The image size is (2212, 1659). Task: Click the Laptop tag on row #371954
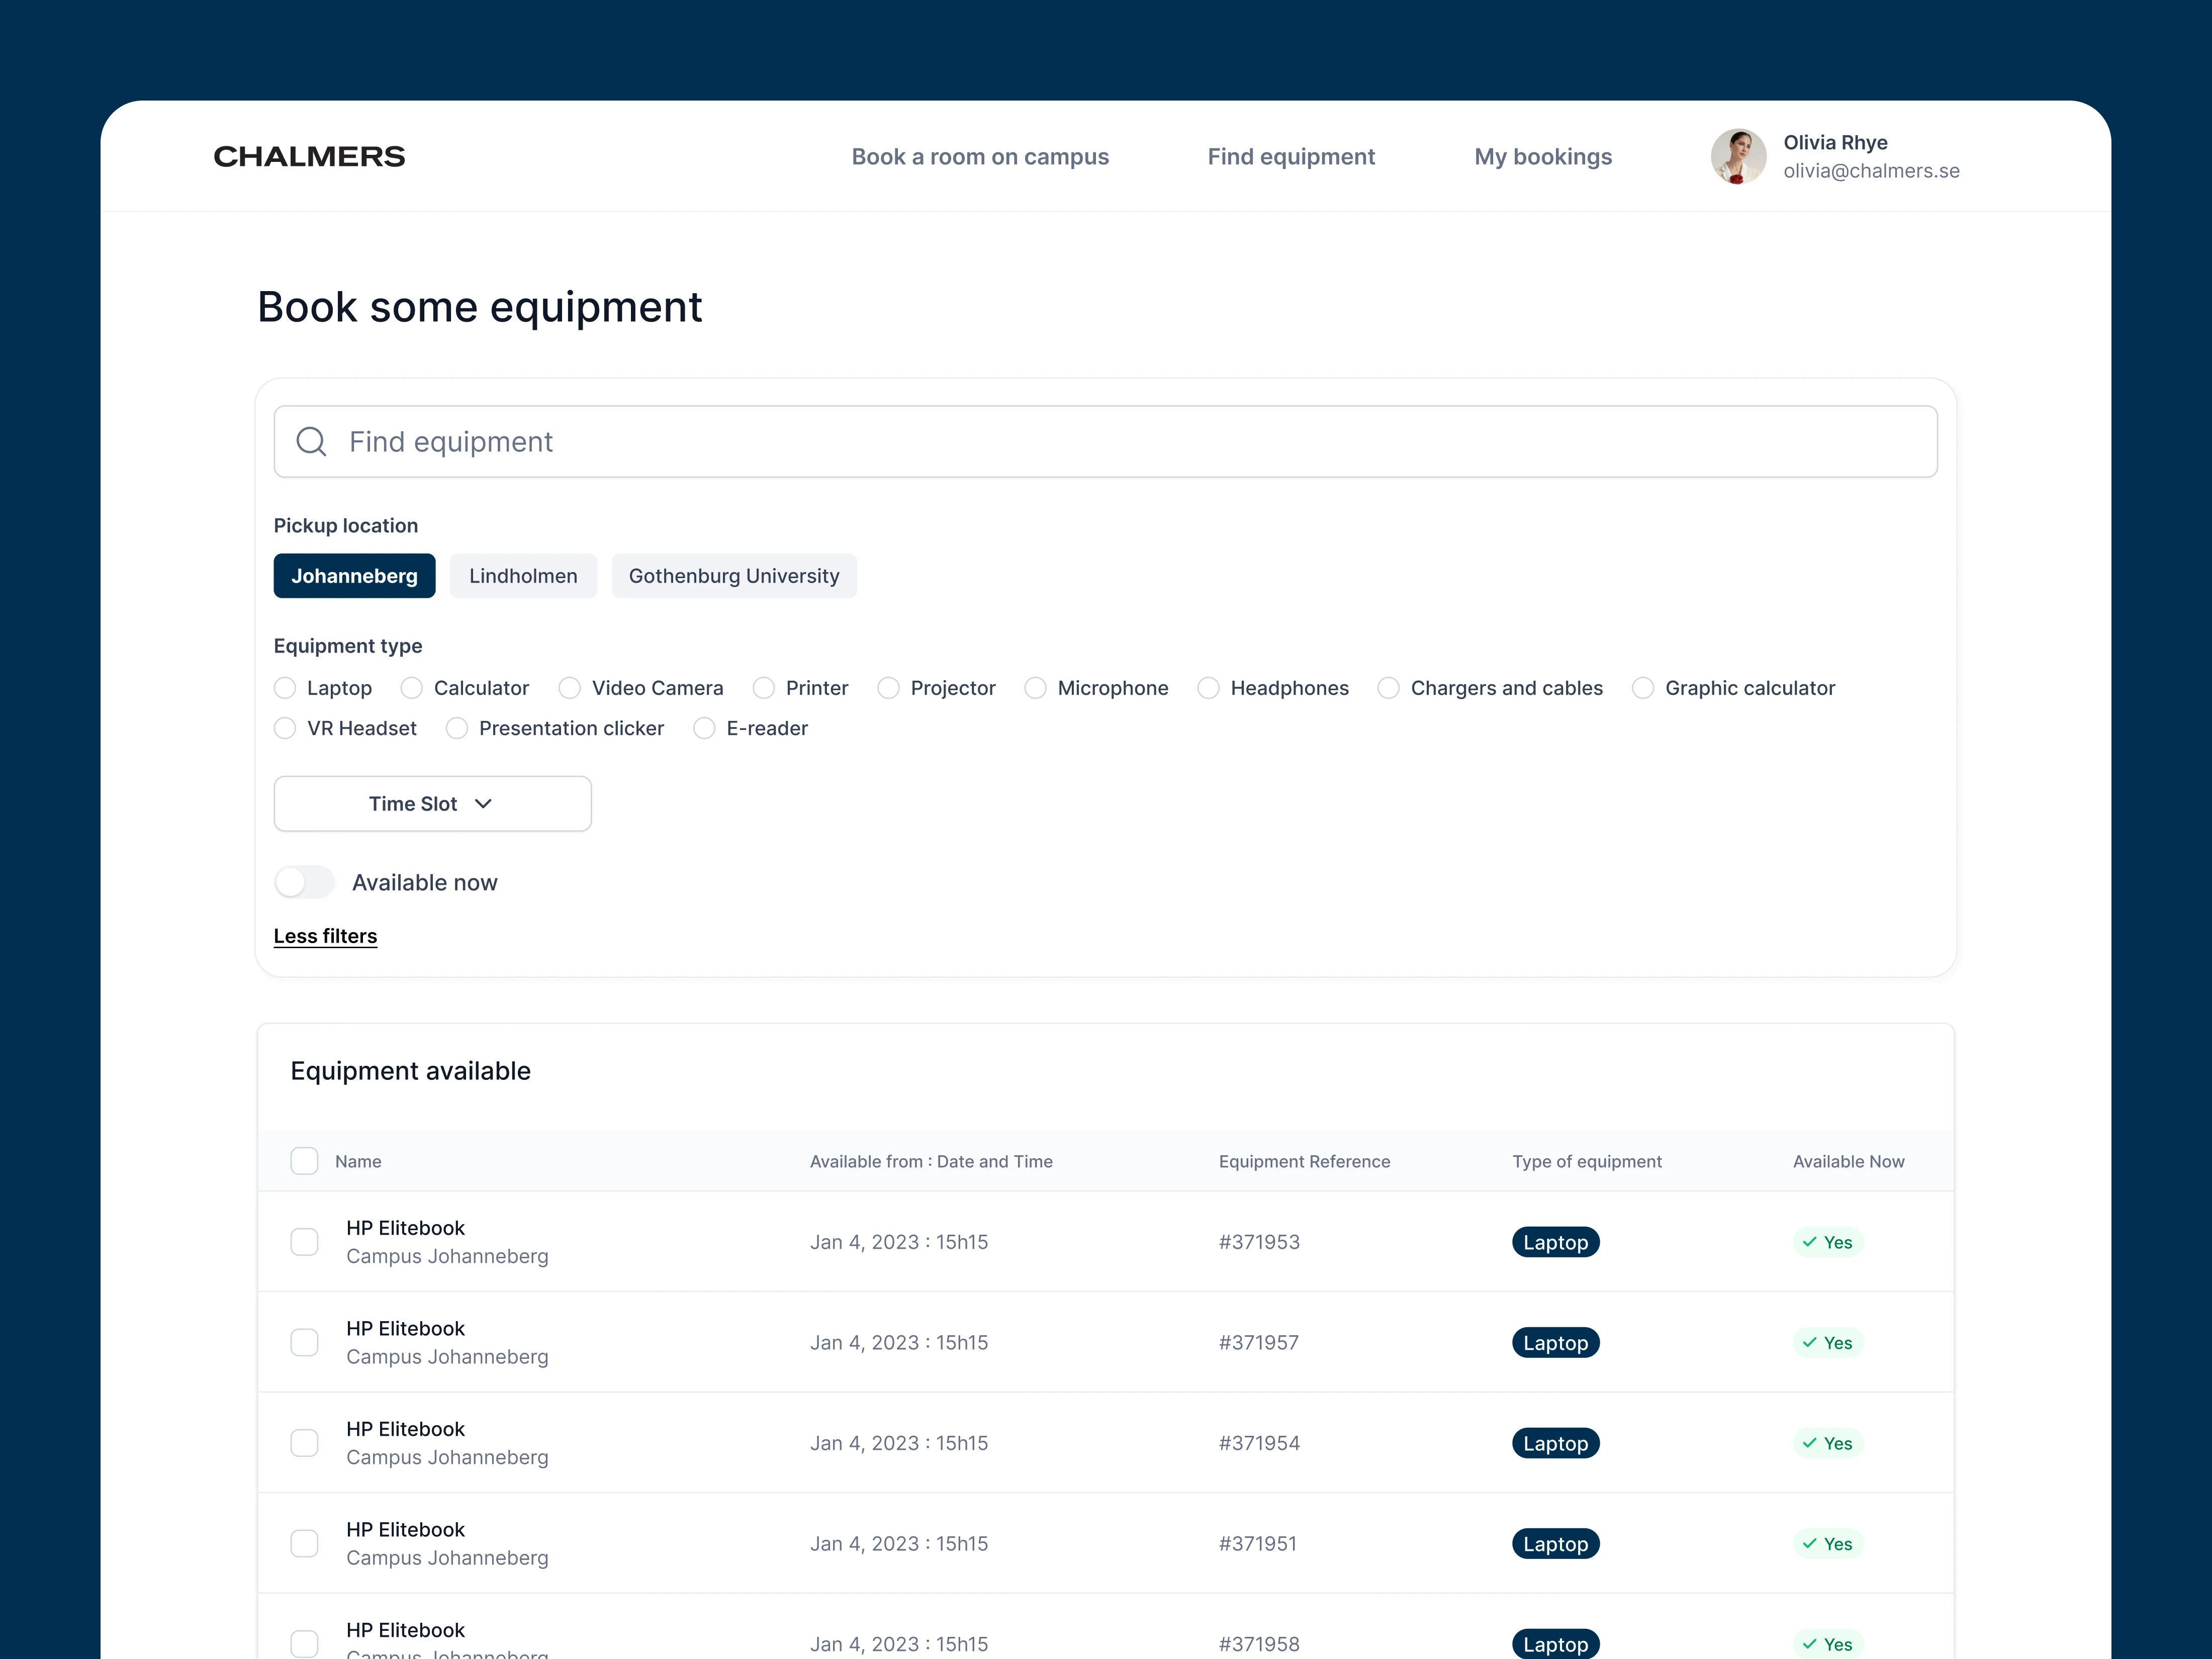pyautogui.click(x=1555, y=1443)
